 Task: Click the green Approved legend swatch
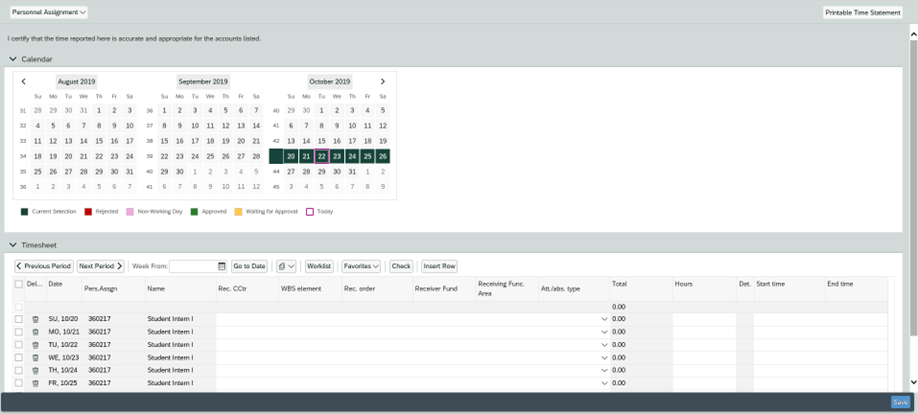194,212
